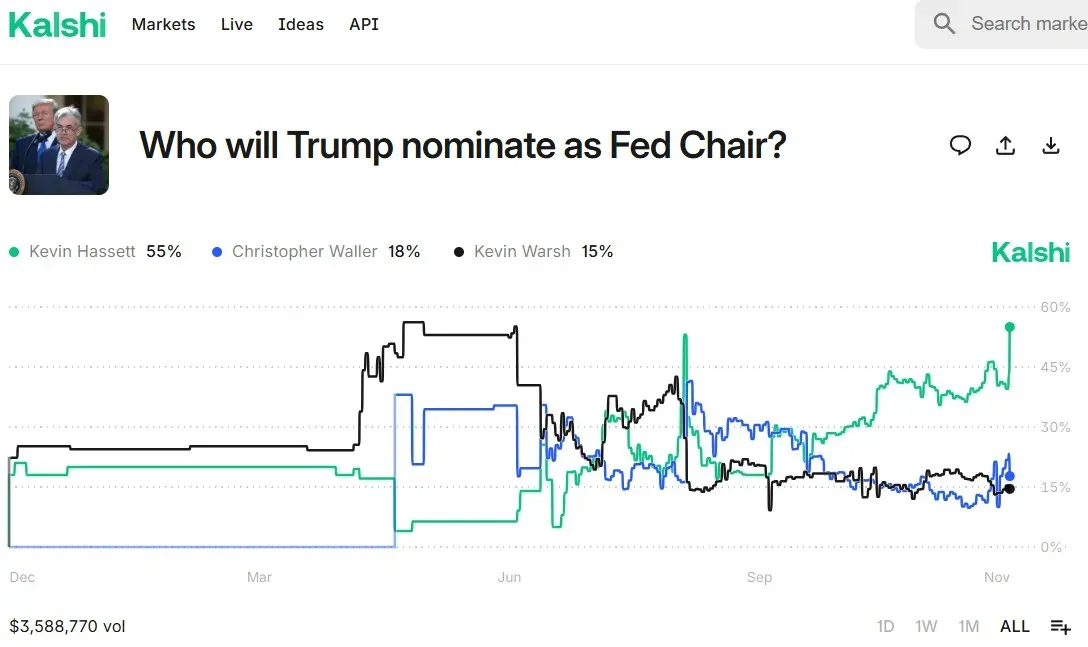Open the Markets menu

pos(163,24)
